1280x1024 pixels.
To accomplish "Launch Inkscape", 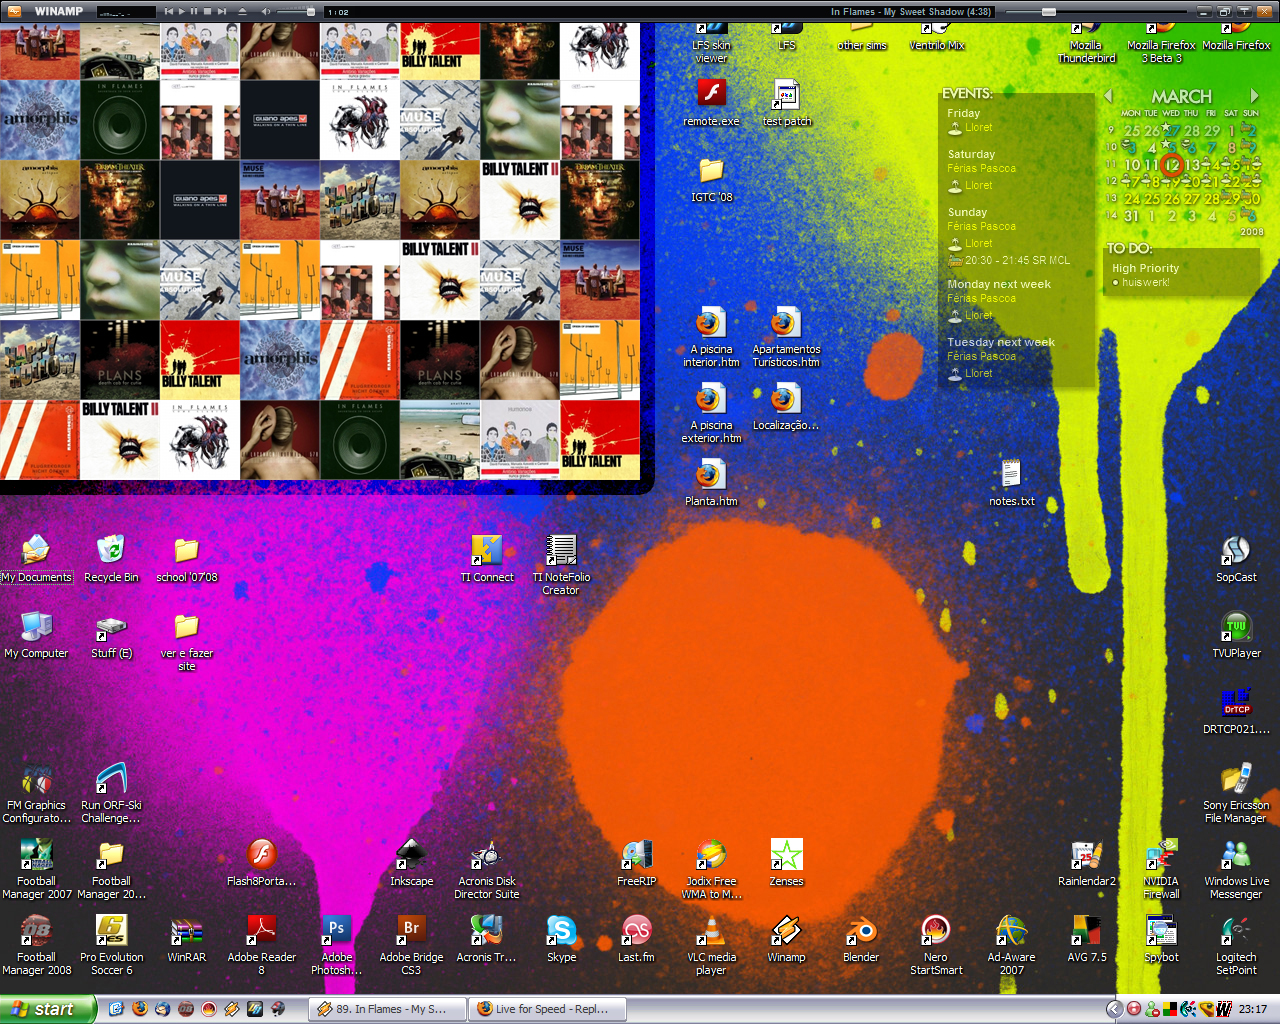I will pos(411,863).
